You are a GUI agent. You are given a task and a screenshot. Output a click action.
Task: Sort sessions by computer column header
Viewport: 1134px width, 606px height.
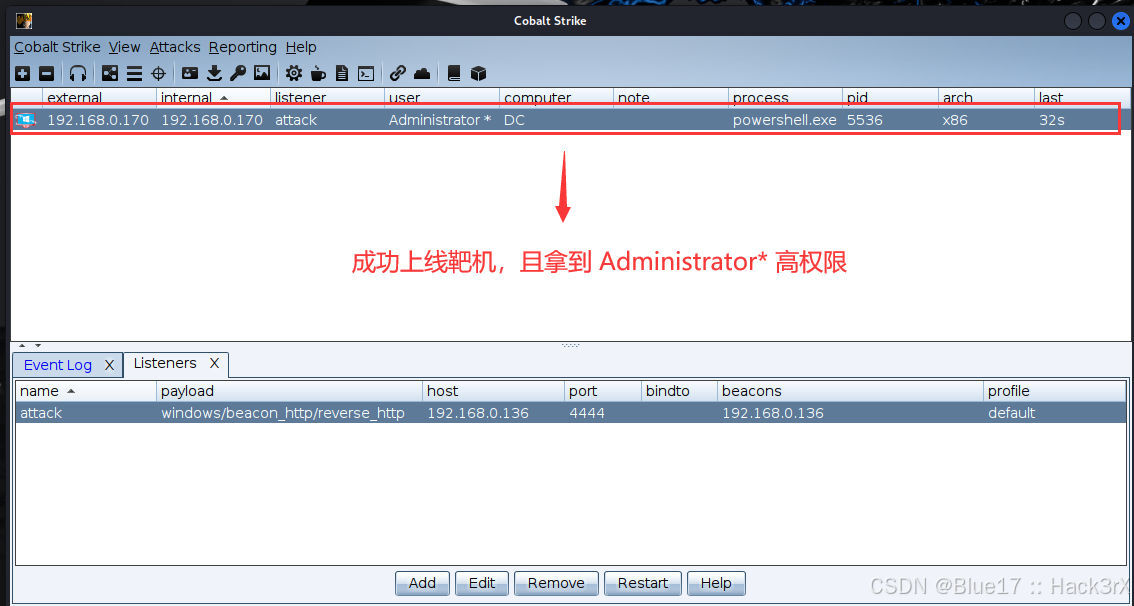click(556, 98)
